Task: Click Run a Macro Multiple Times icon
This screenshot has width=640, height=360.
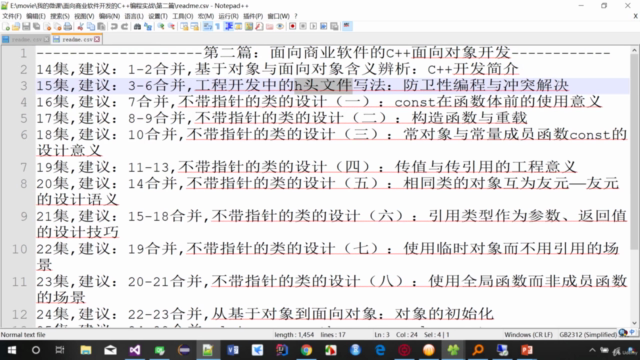Action: coord(324,27)
